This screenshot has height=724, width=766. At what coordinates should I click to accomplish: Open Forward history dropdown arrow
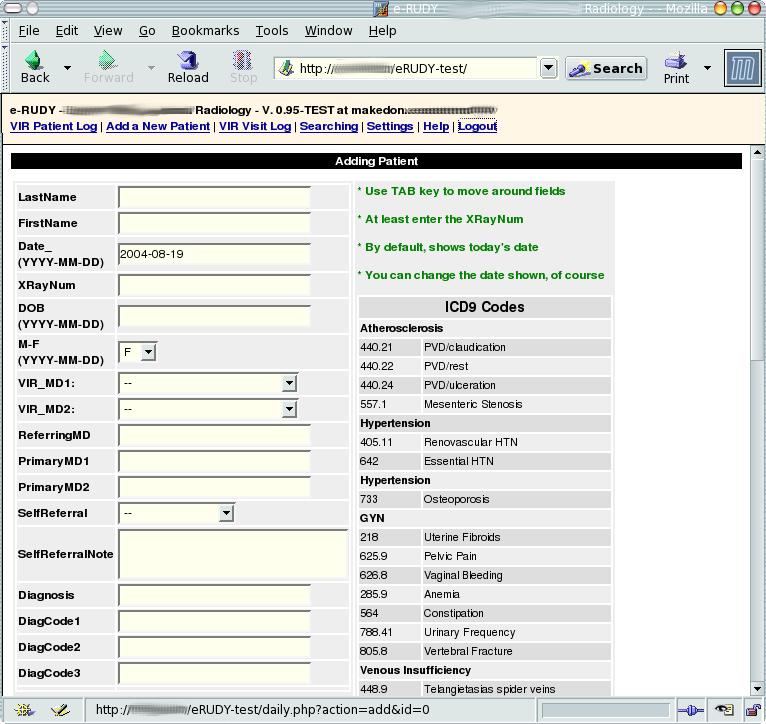coord(151,67)
